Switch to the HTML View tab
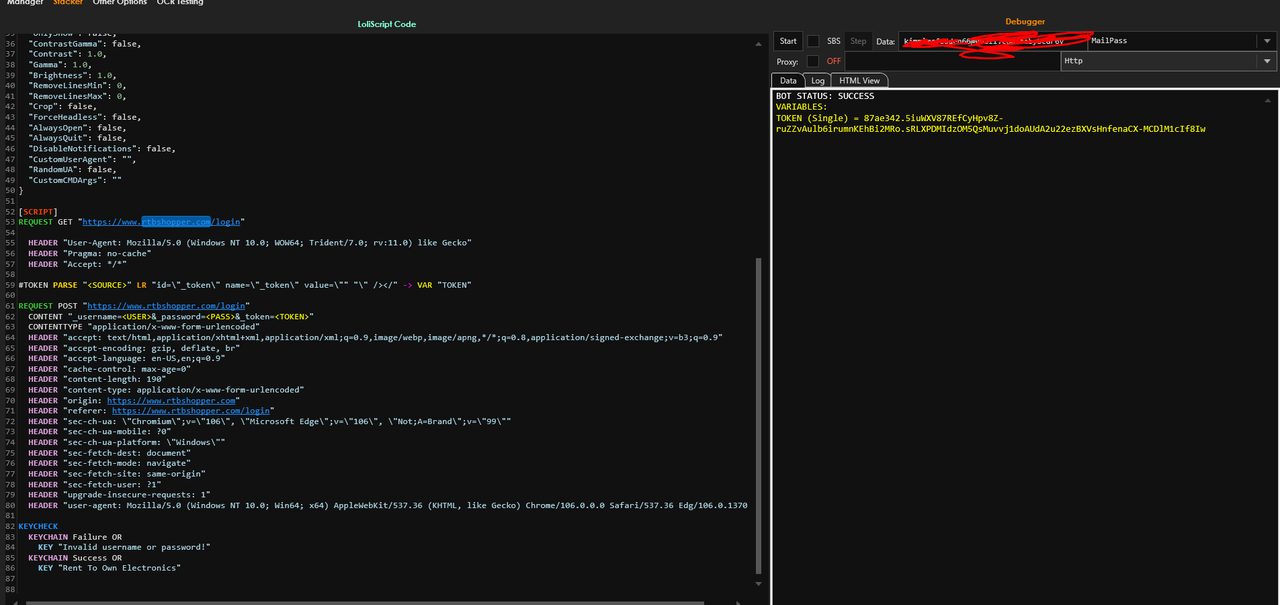The height and width of the screenshot is (605, 1280). (859, 80)
